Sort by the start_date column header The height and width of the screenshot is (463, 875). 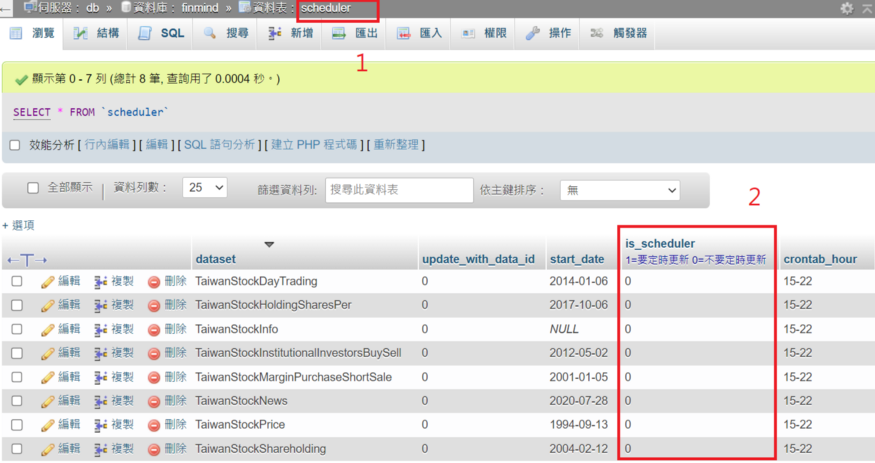tap(577, 259)
